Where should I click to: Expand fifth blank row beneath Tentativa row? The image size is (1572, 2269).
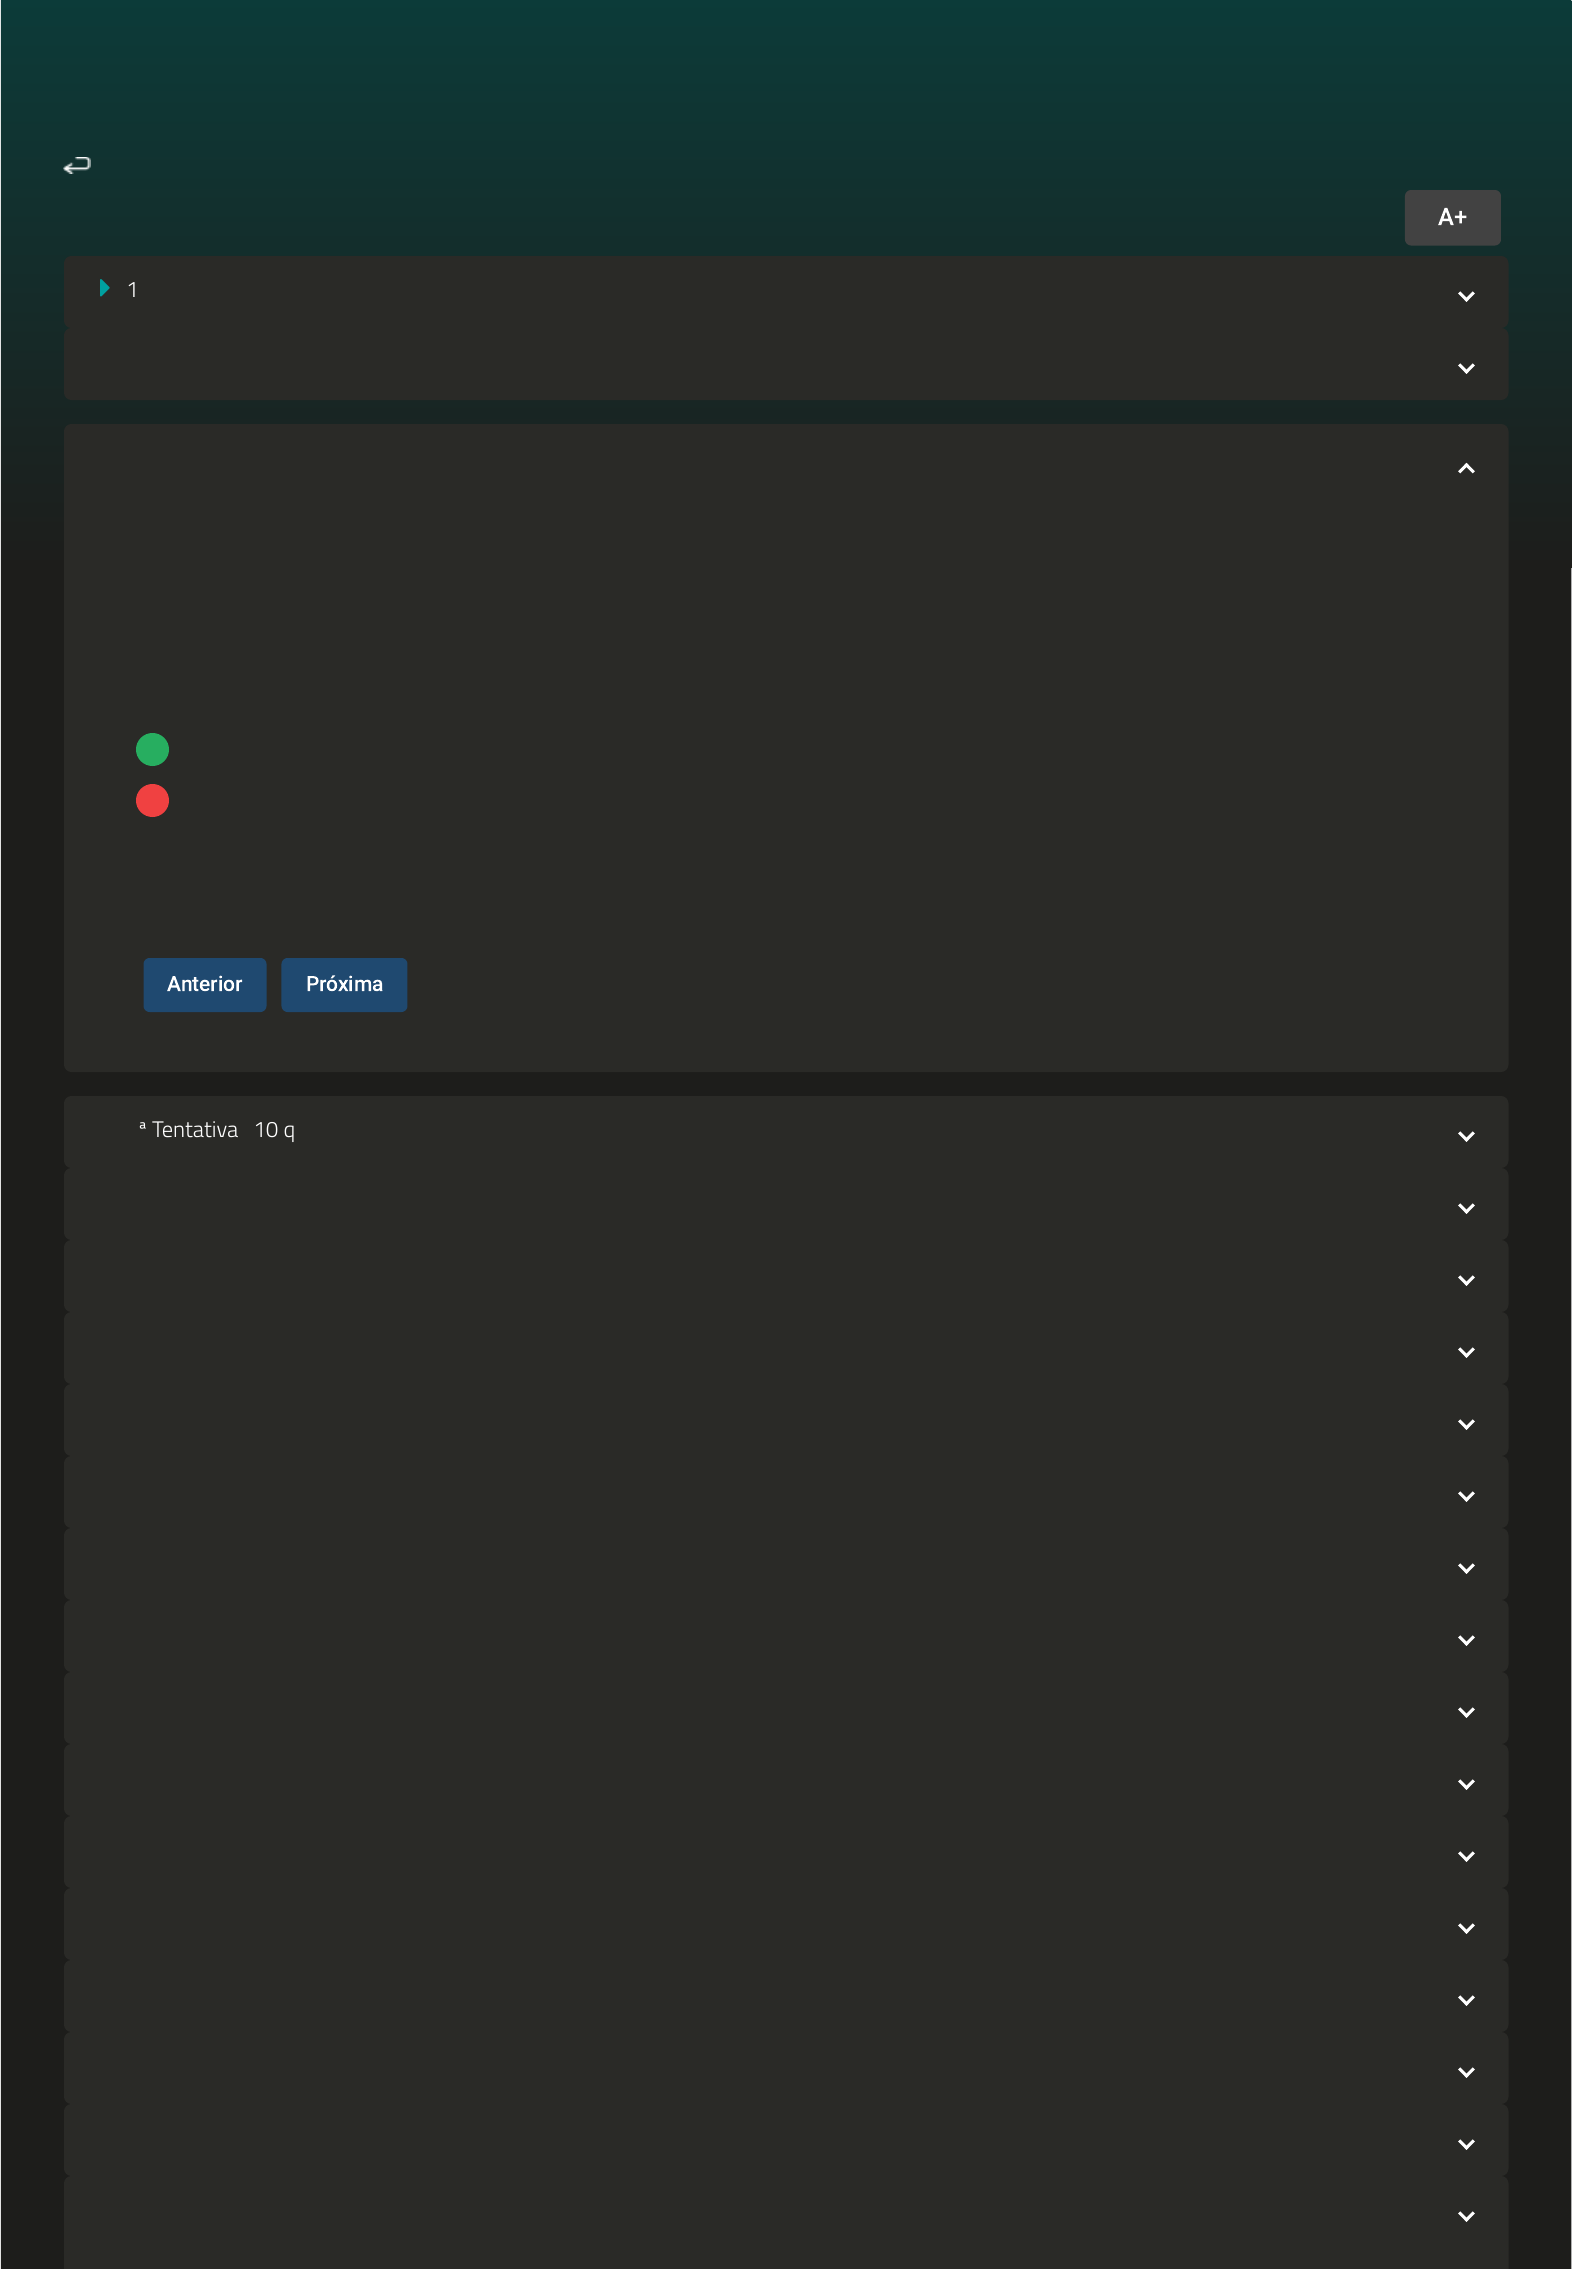click(1465, 1496)
